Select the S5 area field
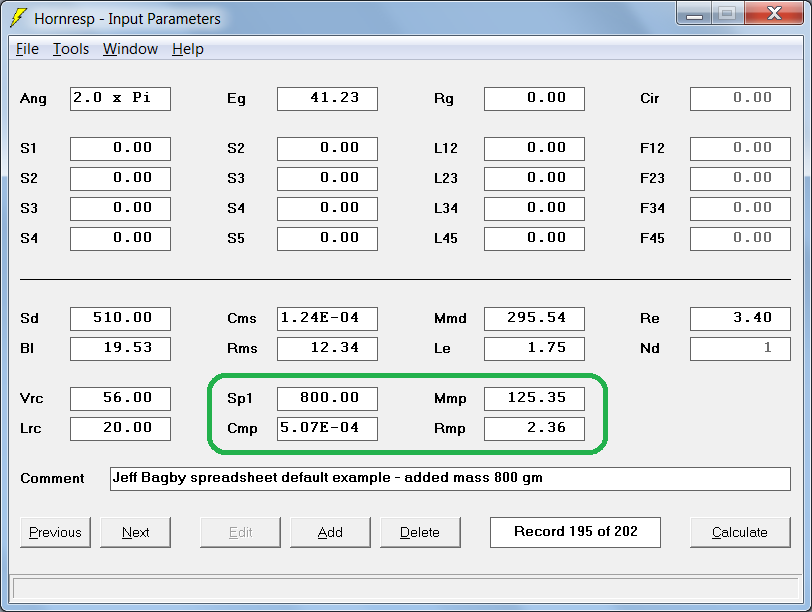Screen dimensions: 812x612 (327, 239)
